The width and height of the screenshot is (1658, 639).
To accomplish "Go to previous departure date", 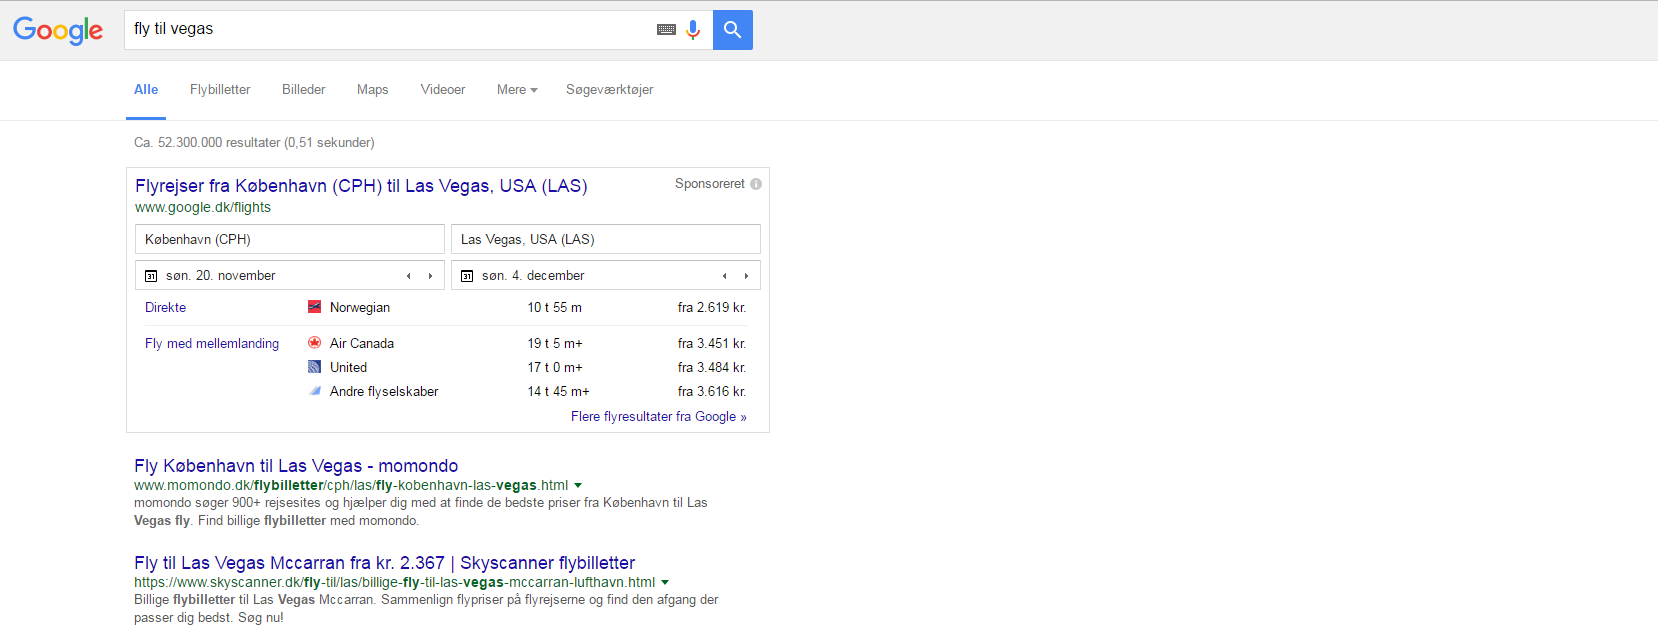I will (408, 276).
